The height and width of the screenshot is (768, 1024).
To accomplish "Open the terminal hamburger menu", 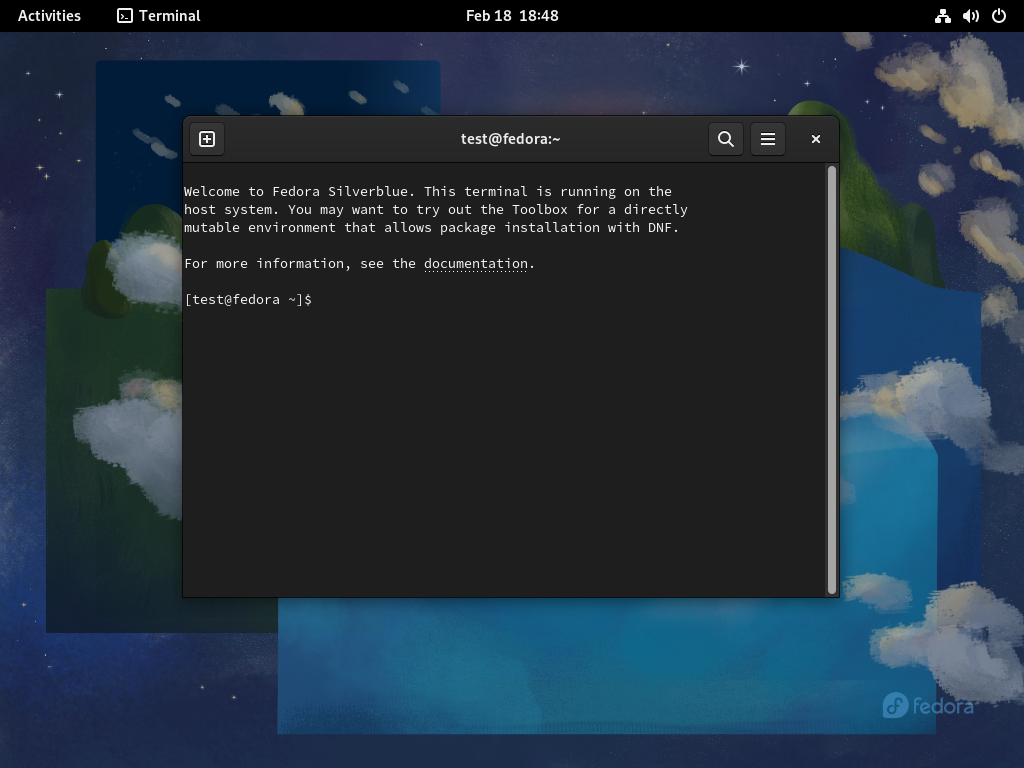I will point(768,139).
